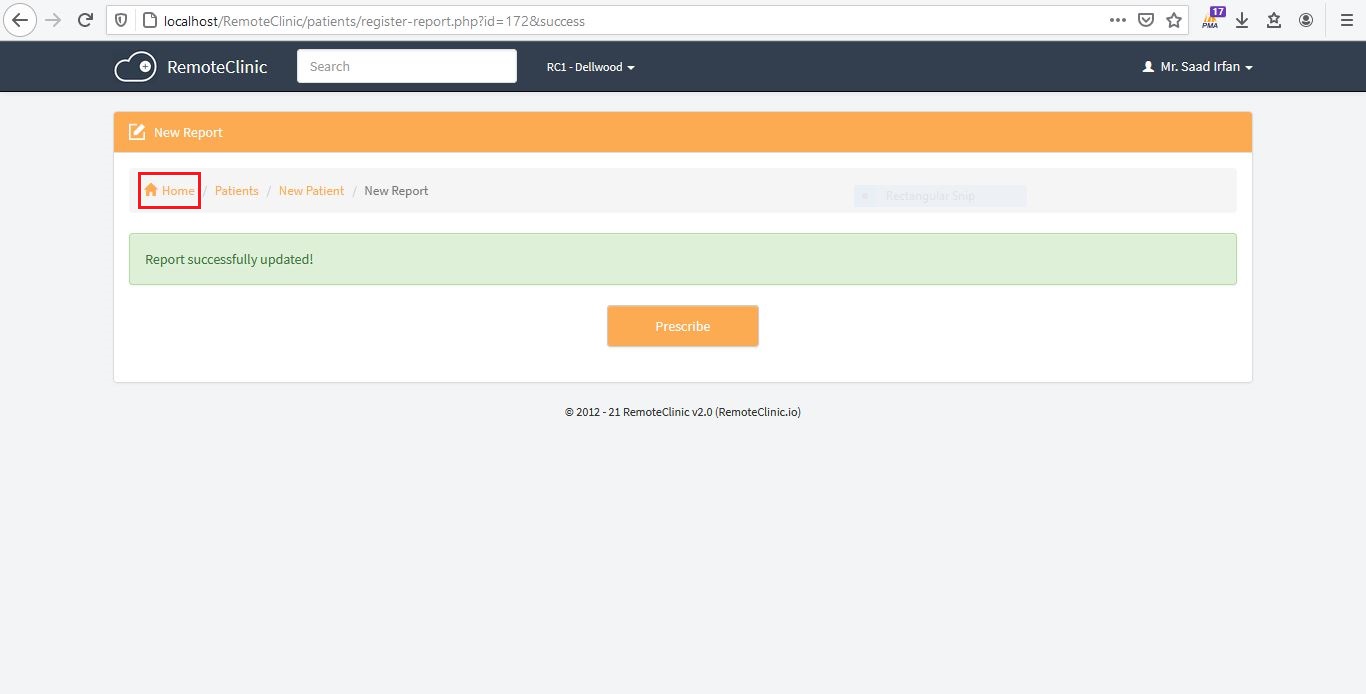The height and width of the screenshot is (694, 1366).
Task: Show the bookmarks library star-tray icon
Action: (x=1274, y=20)
